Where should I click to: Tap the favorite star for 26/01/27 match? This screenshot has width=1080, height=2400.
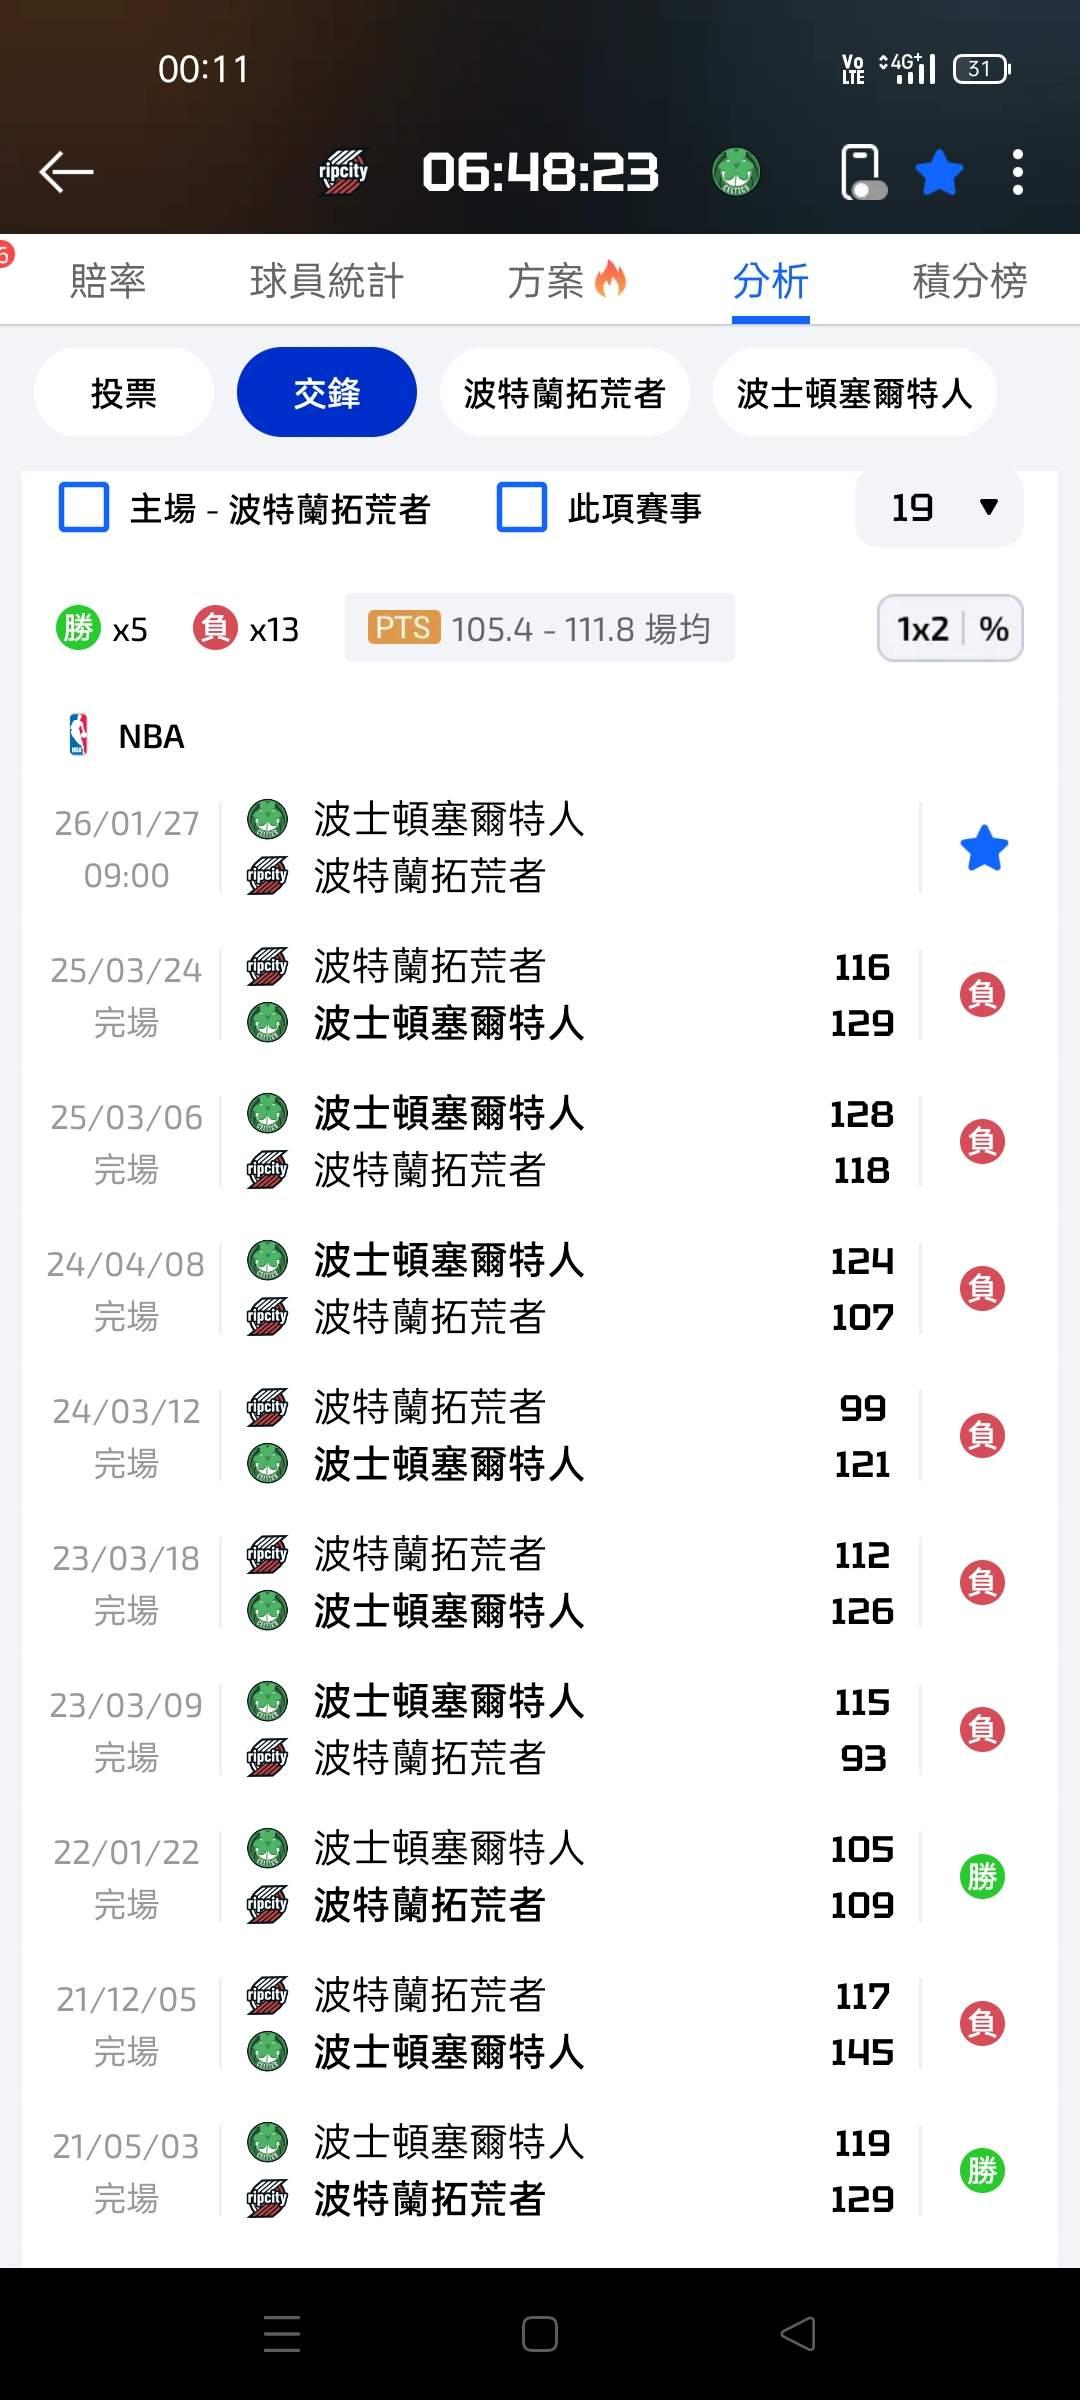coord(984,848)
